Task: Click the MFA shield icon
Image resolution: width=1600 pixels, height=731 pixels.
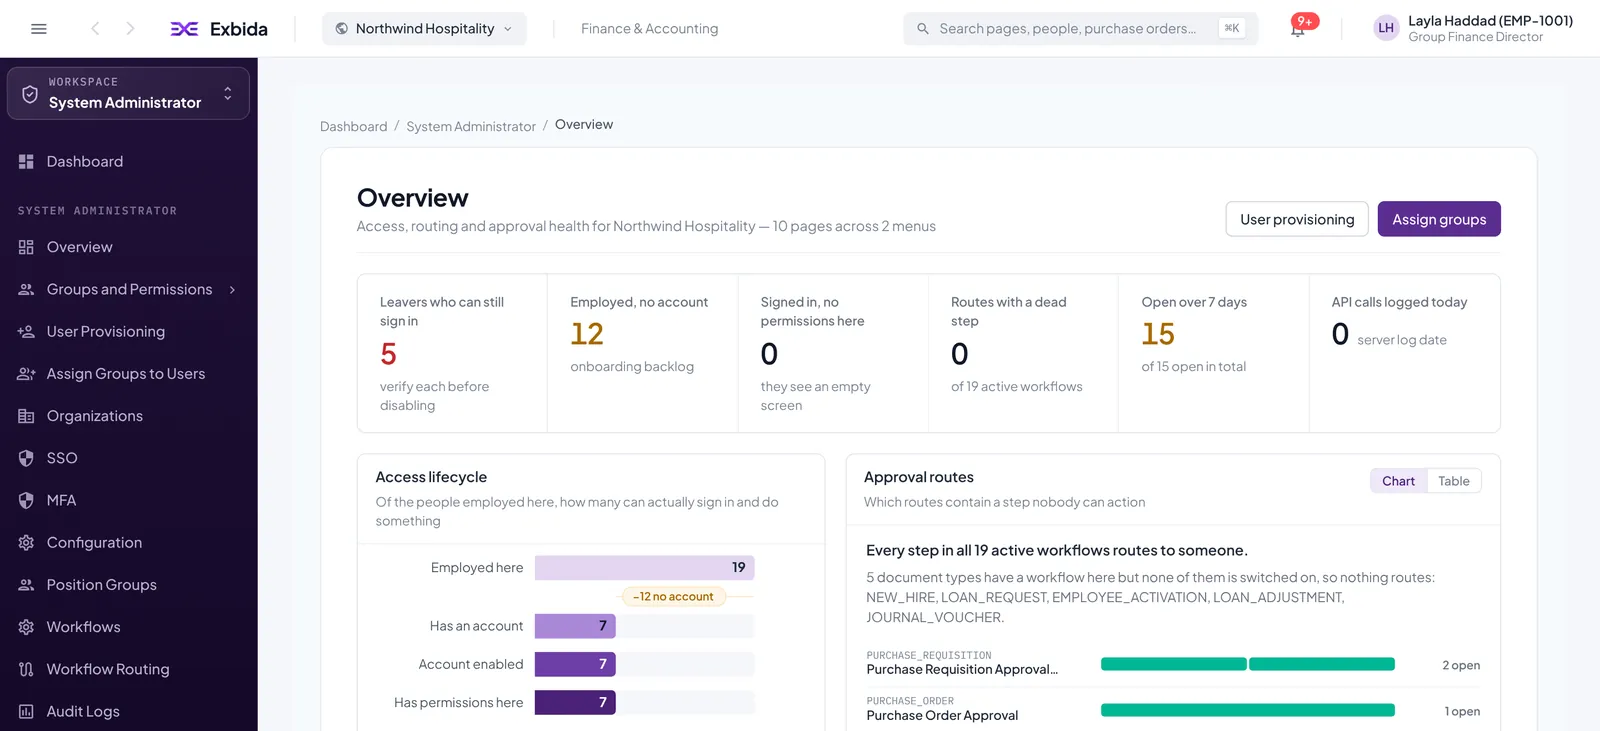Action: pyautogui.click(x=26, y=501)
